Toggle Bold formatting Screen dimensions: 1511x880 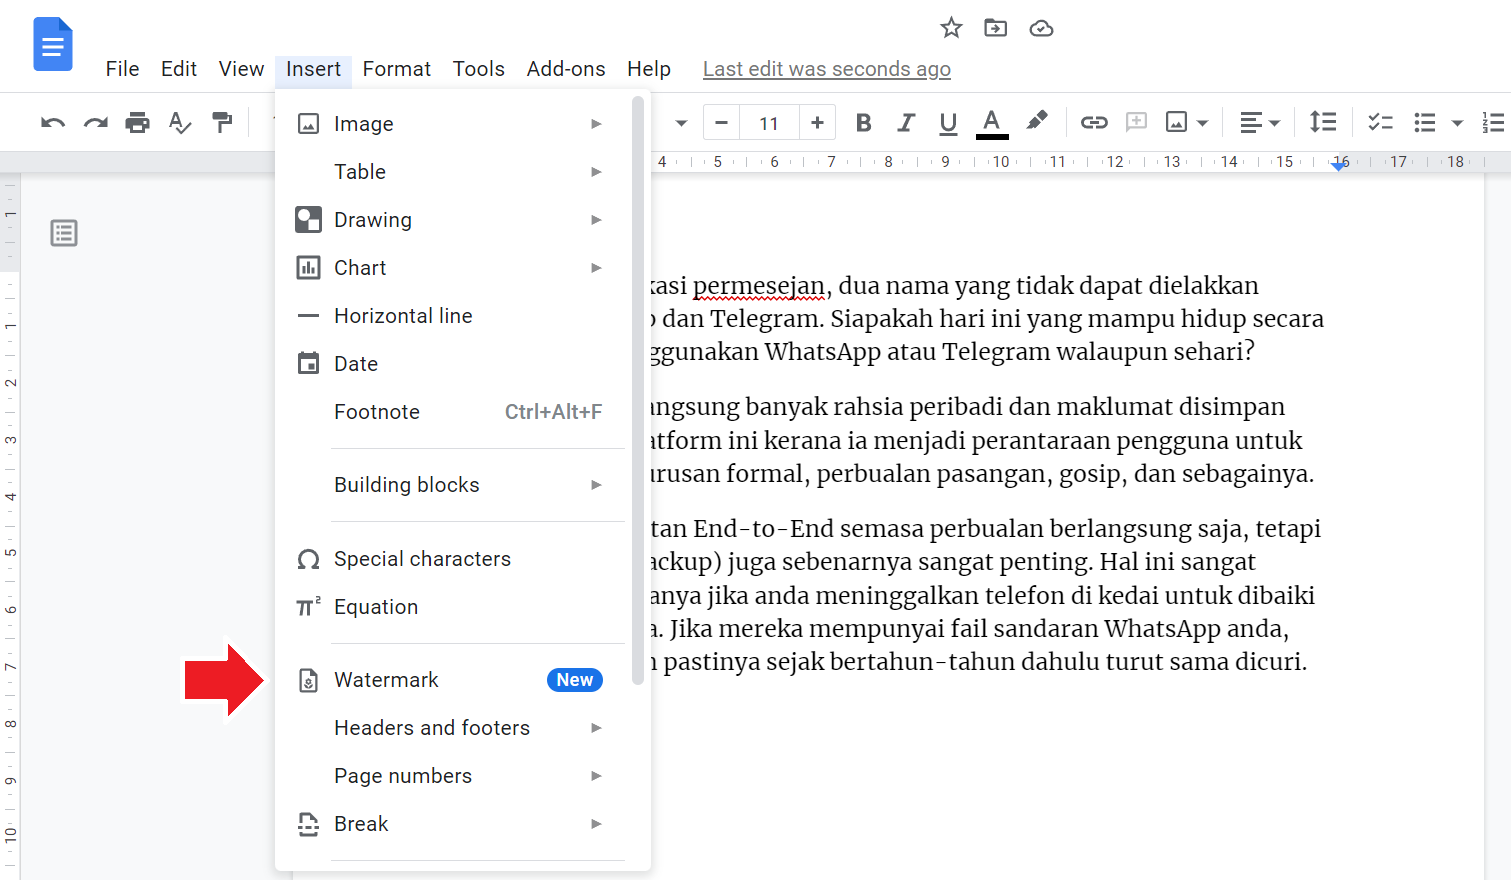coord(864,123)
